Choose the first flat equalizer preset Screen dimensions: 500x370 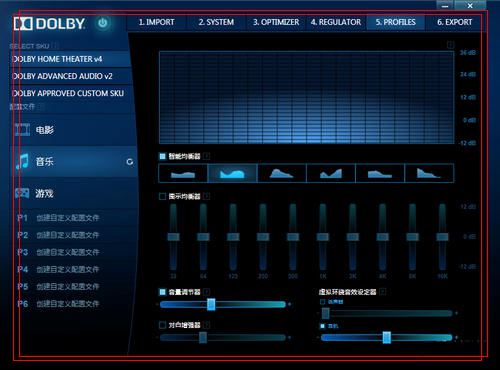(x=183, y=173)
